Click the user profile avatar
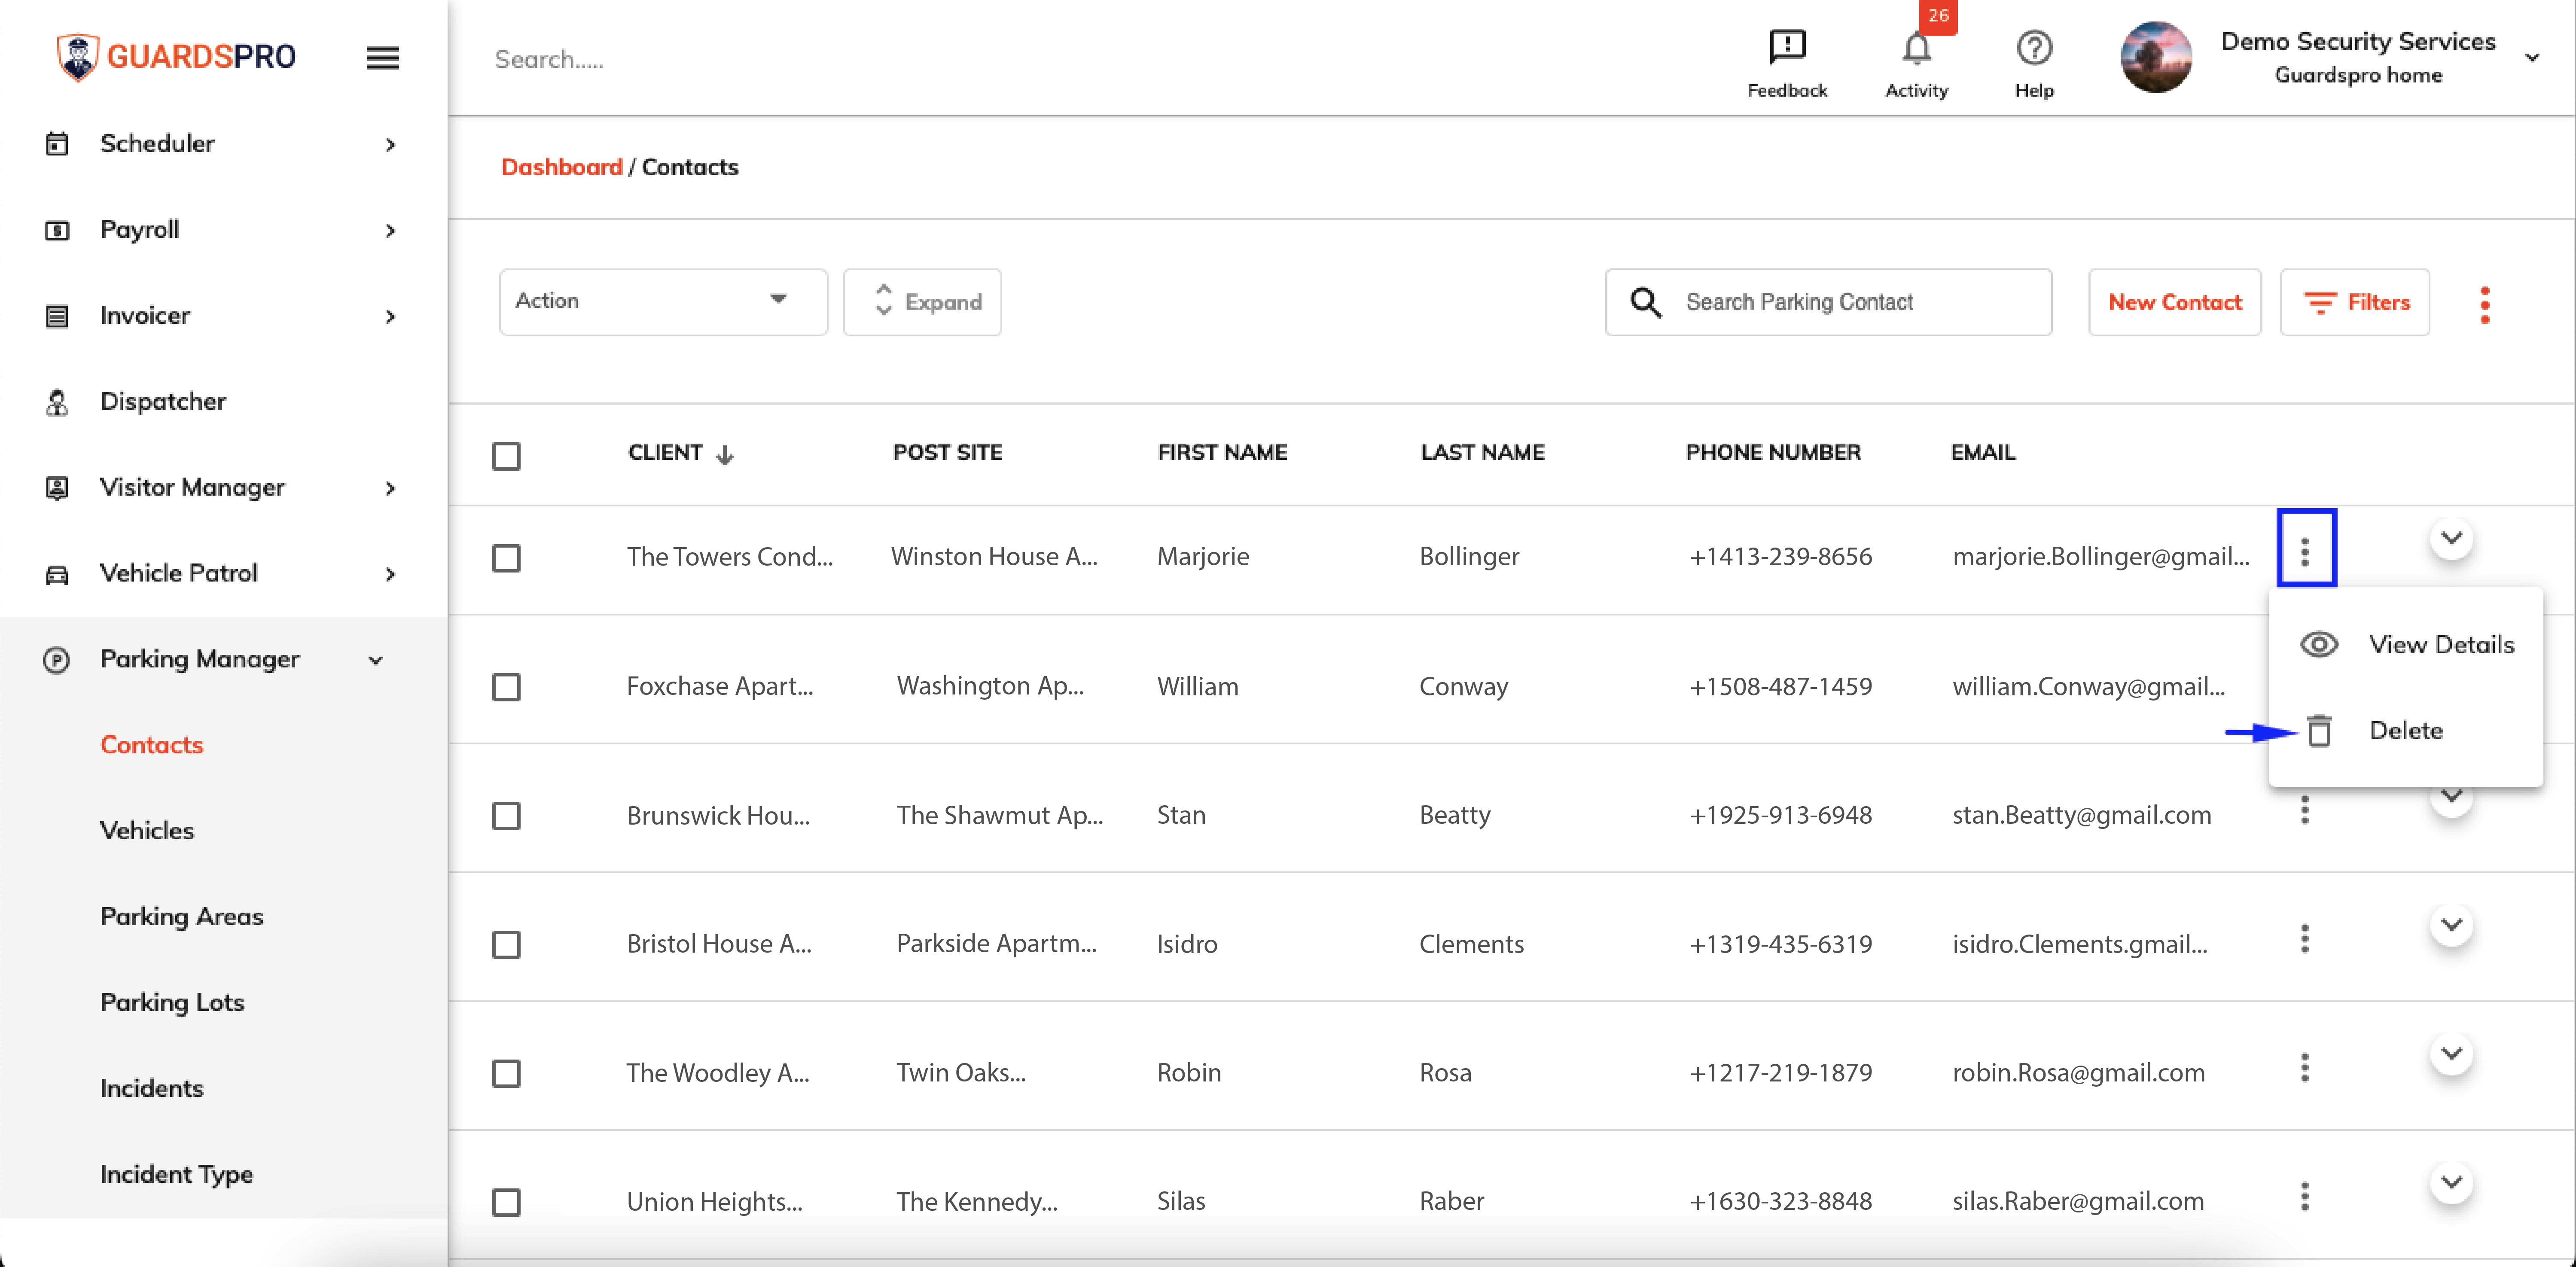The image size is (2576, 1267). point(2155,57)
